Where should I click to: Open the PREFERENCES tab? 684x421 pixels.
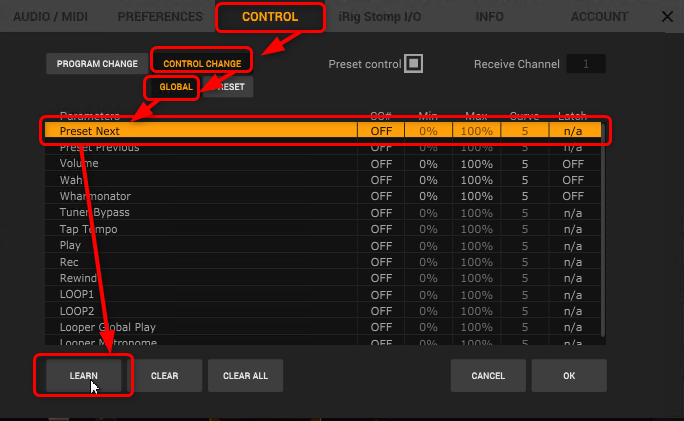pyautogui.click(x=162, y=17)
